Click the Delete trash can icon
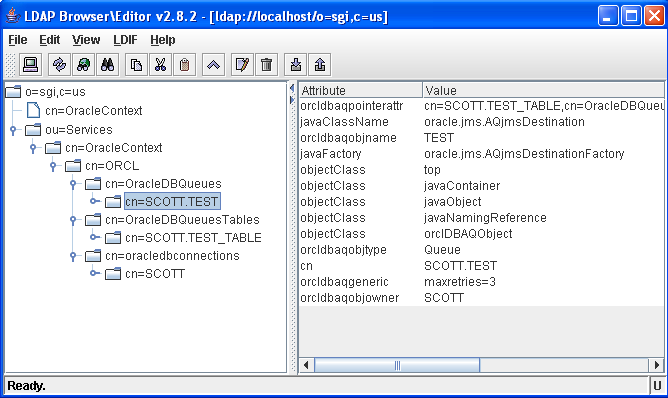Viewport: 668px width, 398px height. coord(267,65)
